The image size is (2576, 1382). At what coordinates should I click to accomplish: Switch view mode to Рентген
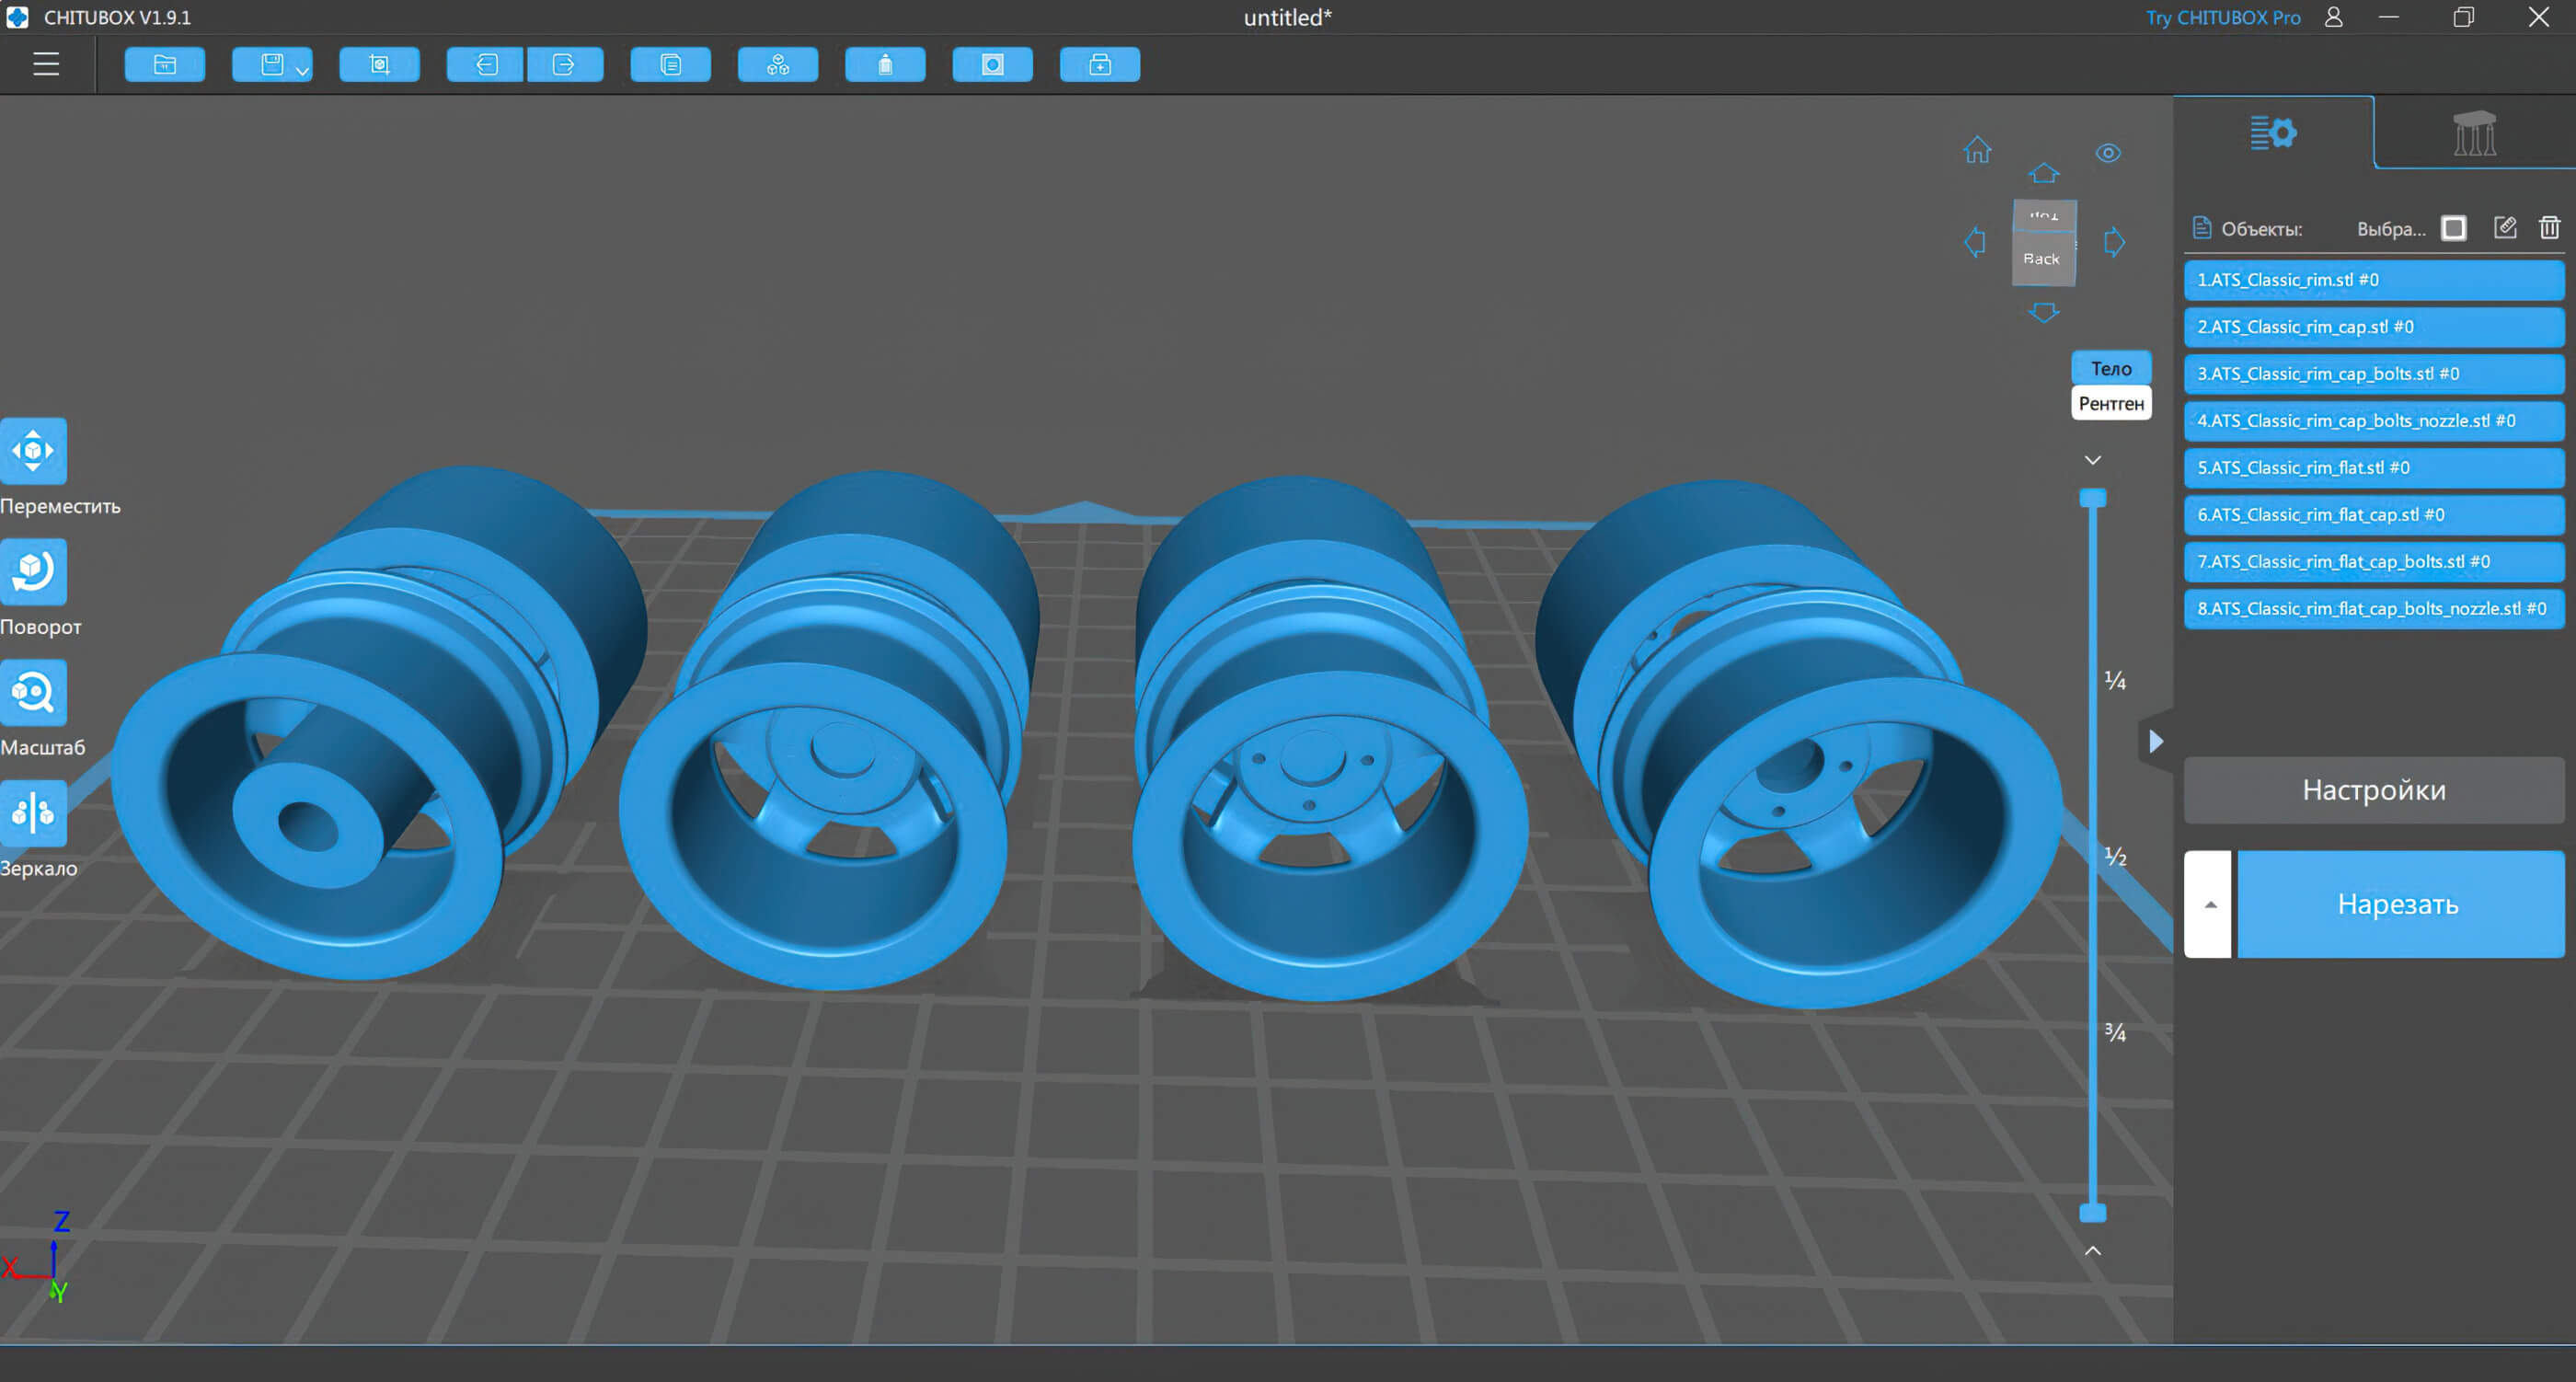(2111, 404)
